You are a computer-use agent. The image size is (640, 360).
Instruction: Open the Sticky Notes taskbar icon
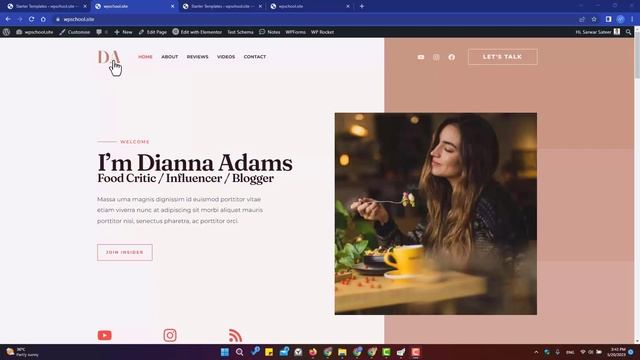[269, 352]
